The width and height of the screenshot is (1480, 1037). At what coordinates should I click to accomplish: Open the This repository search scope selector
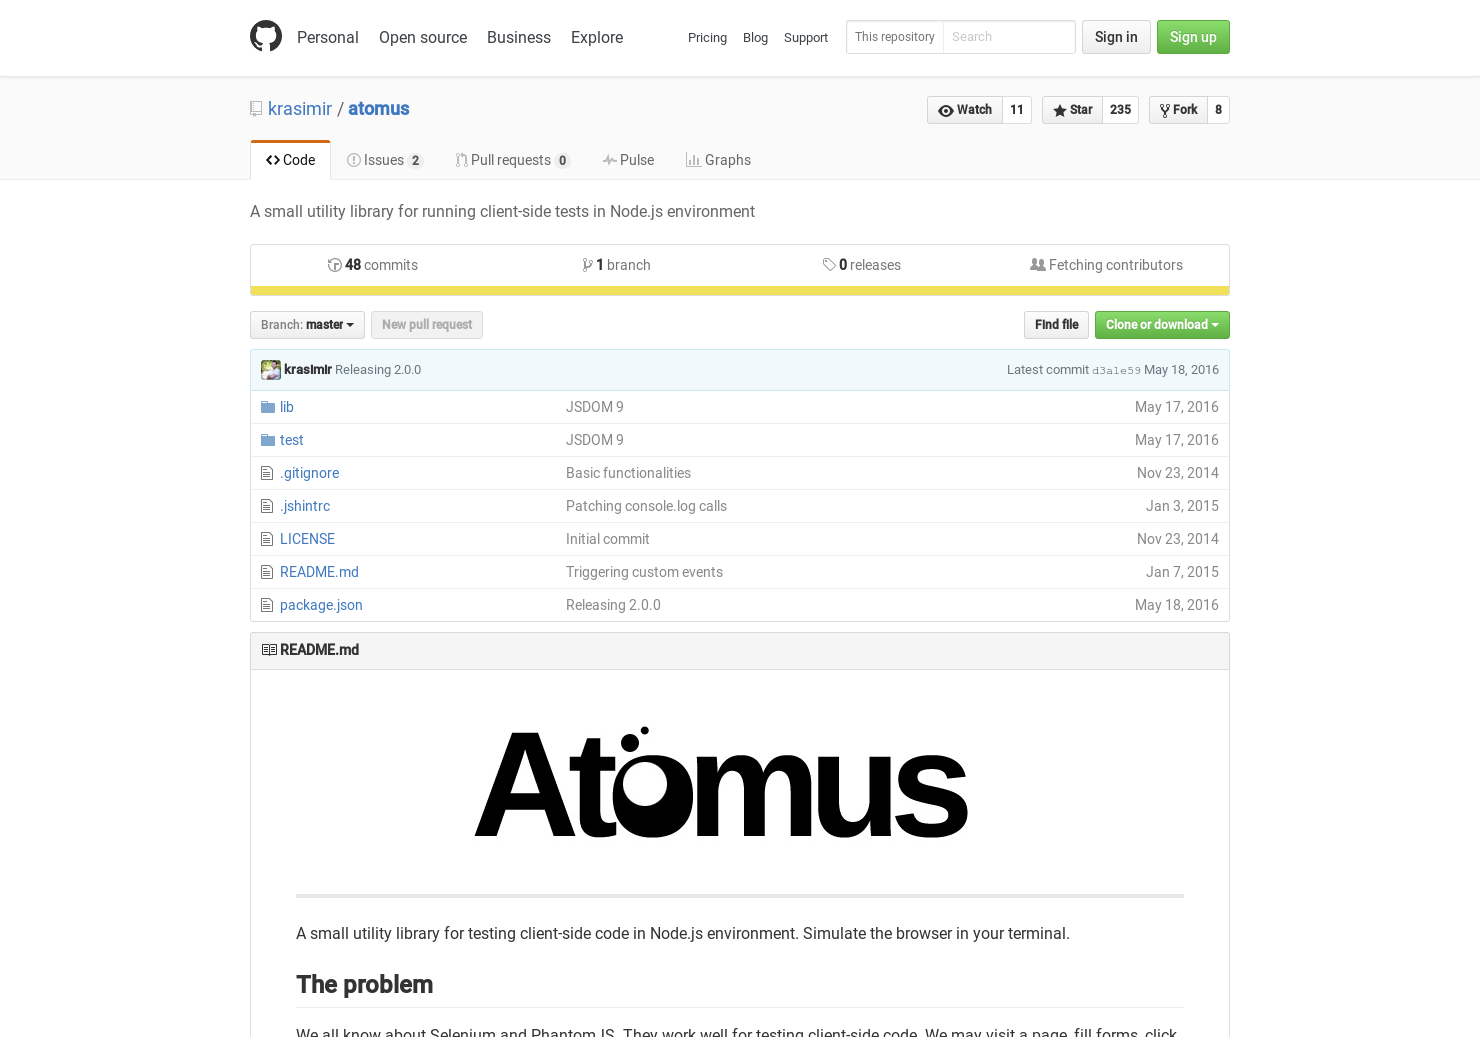click(x=894, y=37)
